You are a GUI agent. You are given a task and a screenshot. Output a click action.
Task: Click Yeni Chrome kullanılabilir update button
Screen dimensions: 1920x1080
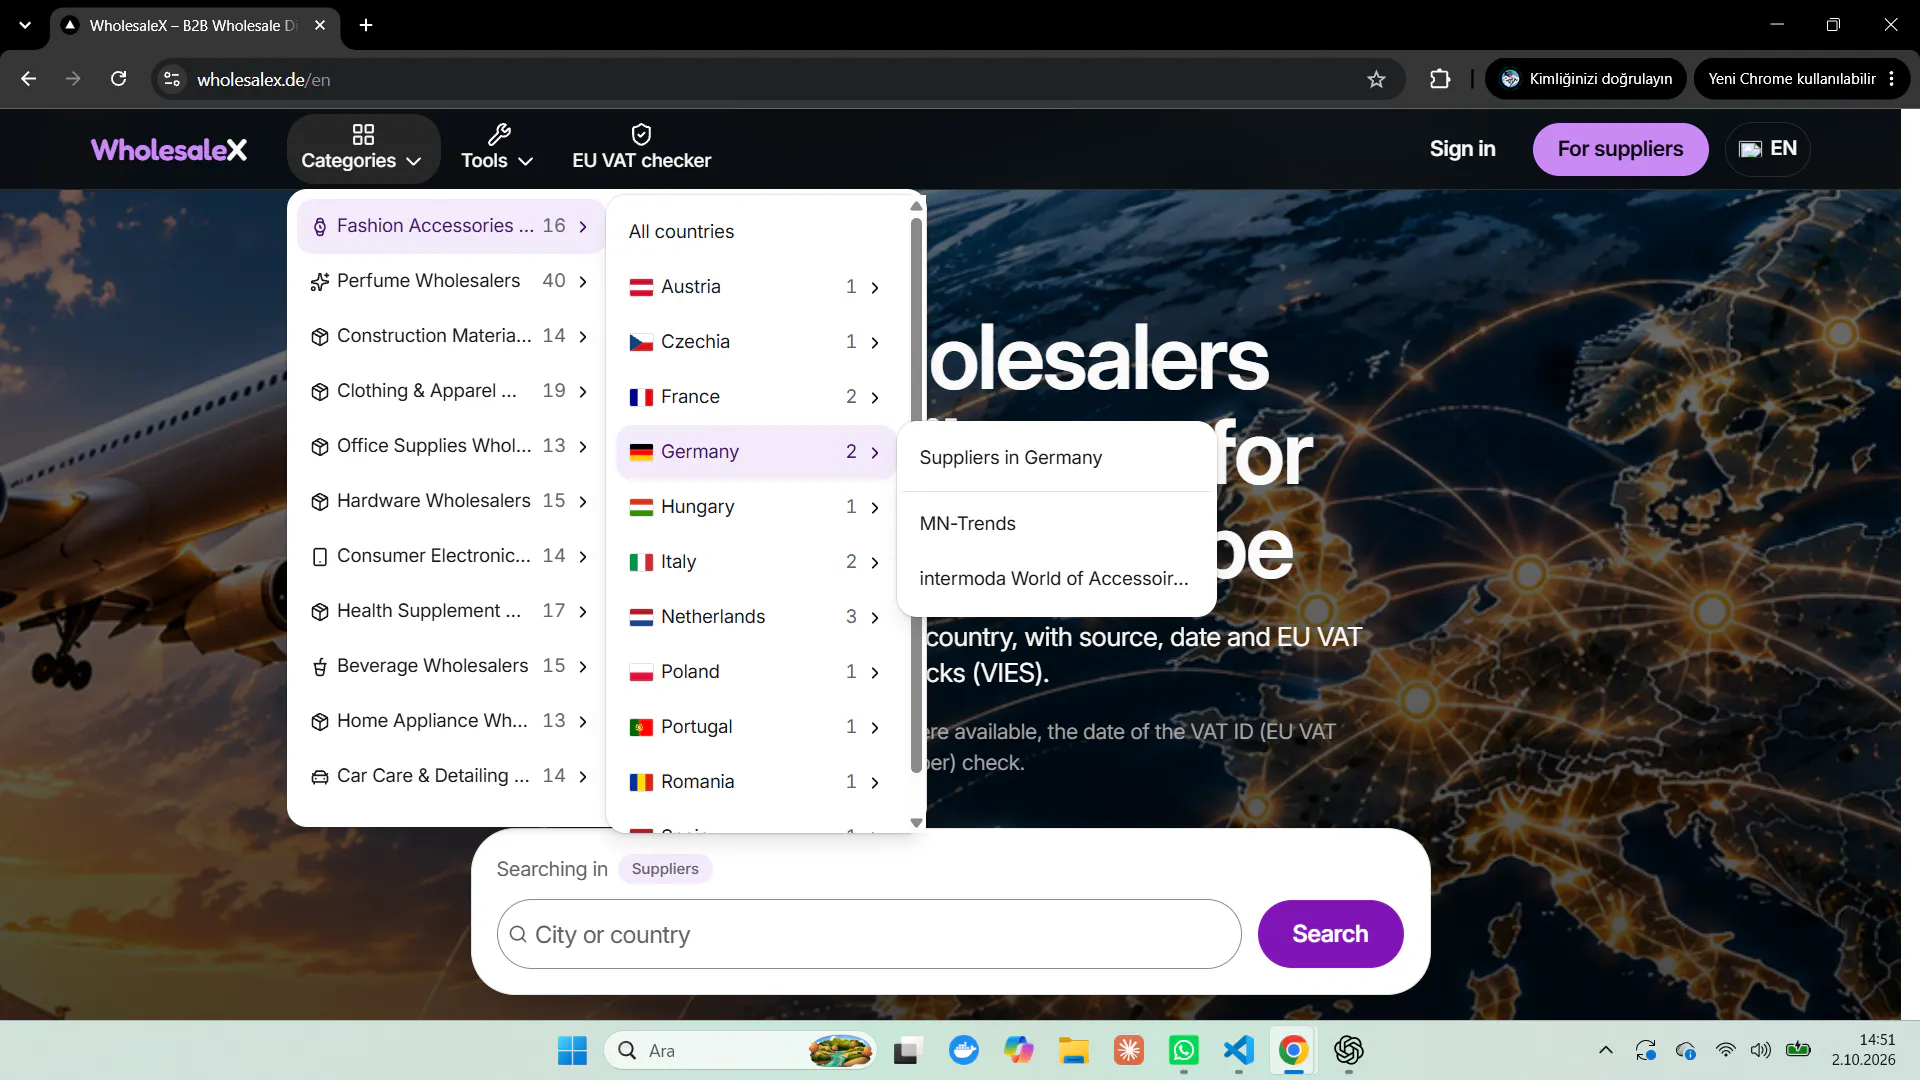1802,79
